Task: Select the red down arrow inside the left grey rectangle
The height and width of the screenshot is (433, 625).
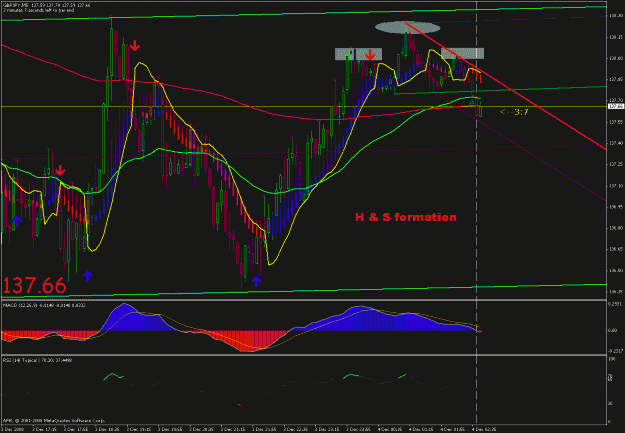Action: pos(370,55)
